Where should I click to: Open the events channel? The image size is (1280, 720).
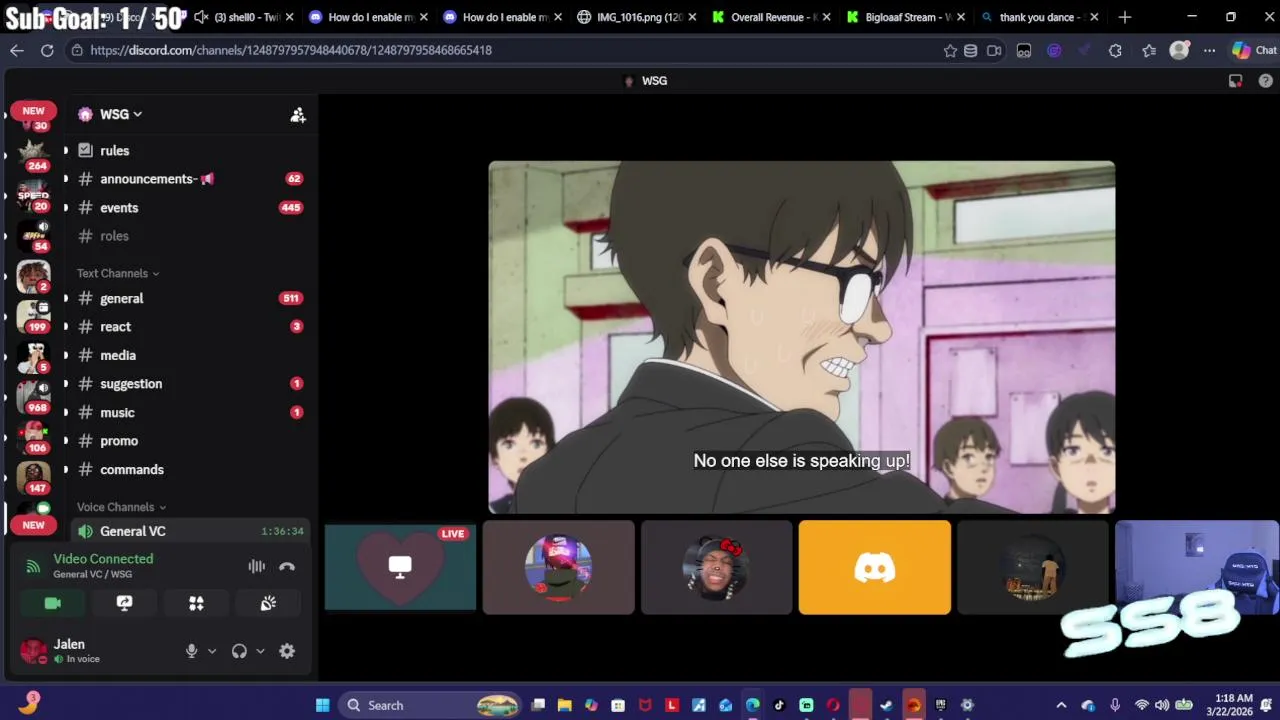coord(189,208)
